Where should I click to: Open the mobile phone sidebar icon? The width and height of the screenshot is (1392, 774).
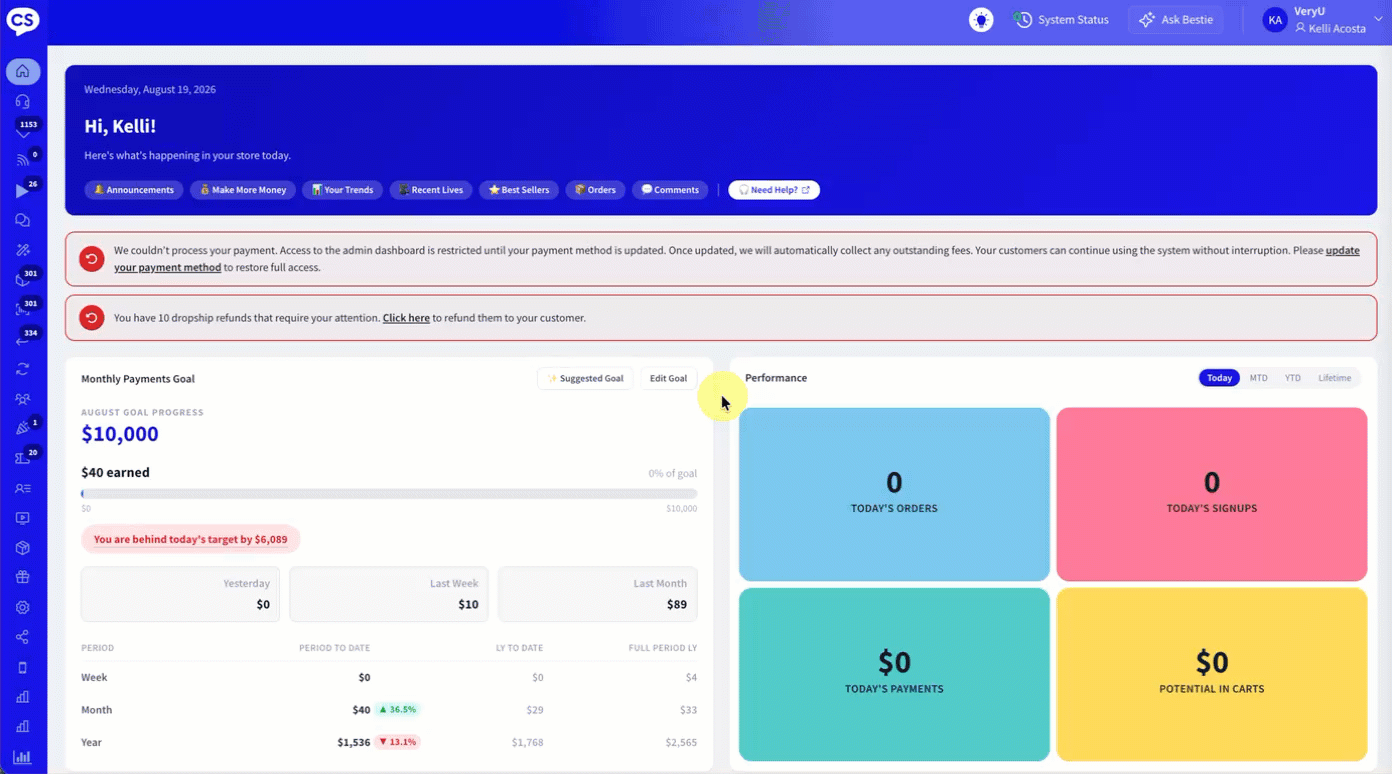click(x=23, y=667)
